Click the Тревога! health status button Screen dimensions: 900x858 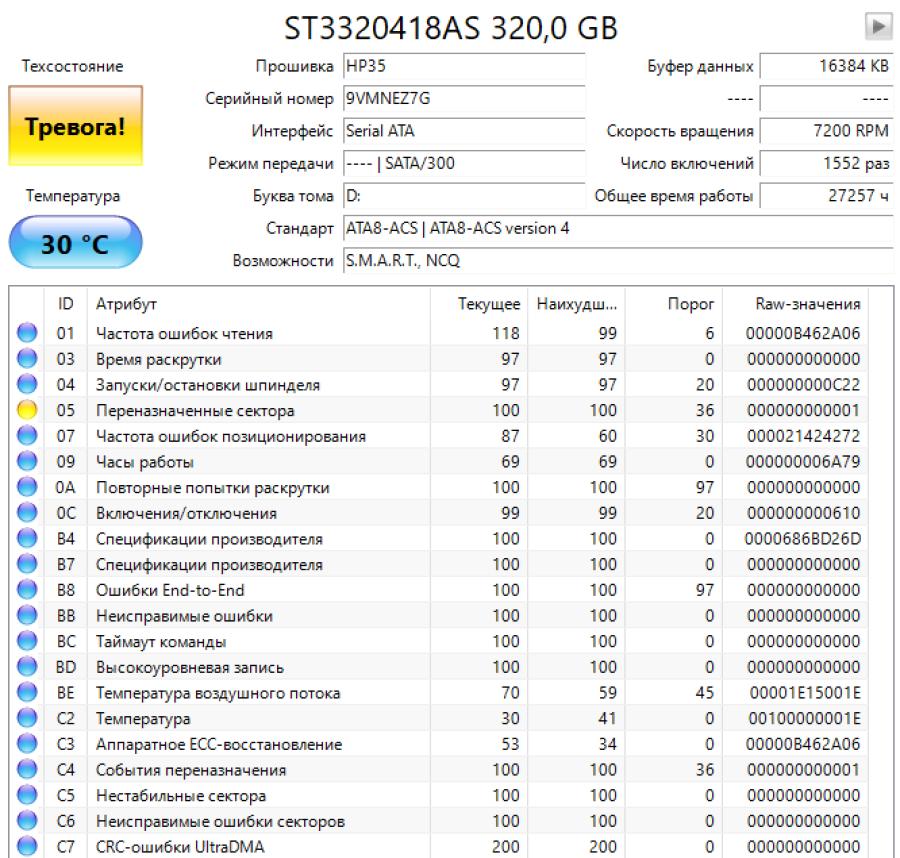click(75, 127)
